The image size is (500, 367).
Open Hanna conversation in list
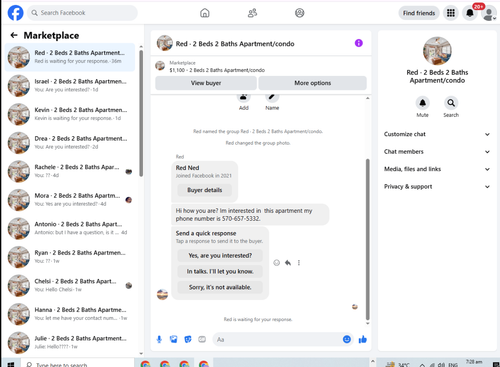pyautogui.click(x=70, y=314)
